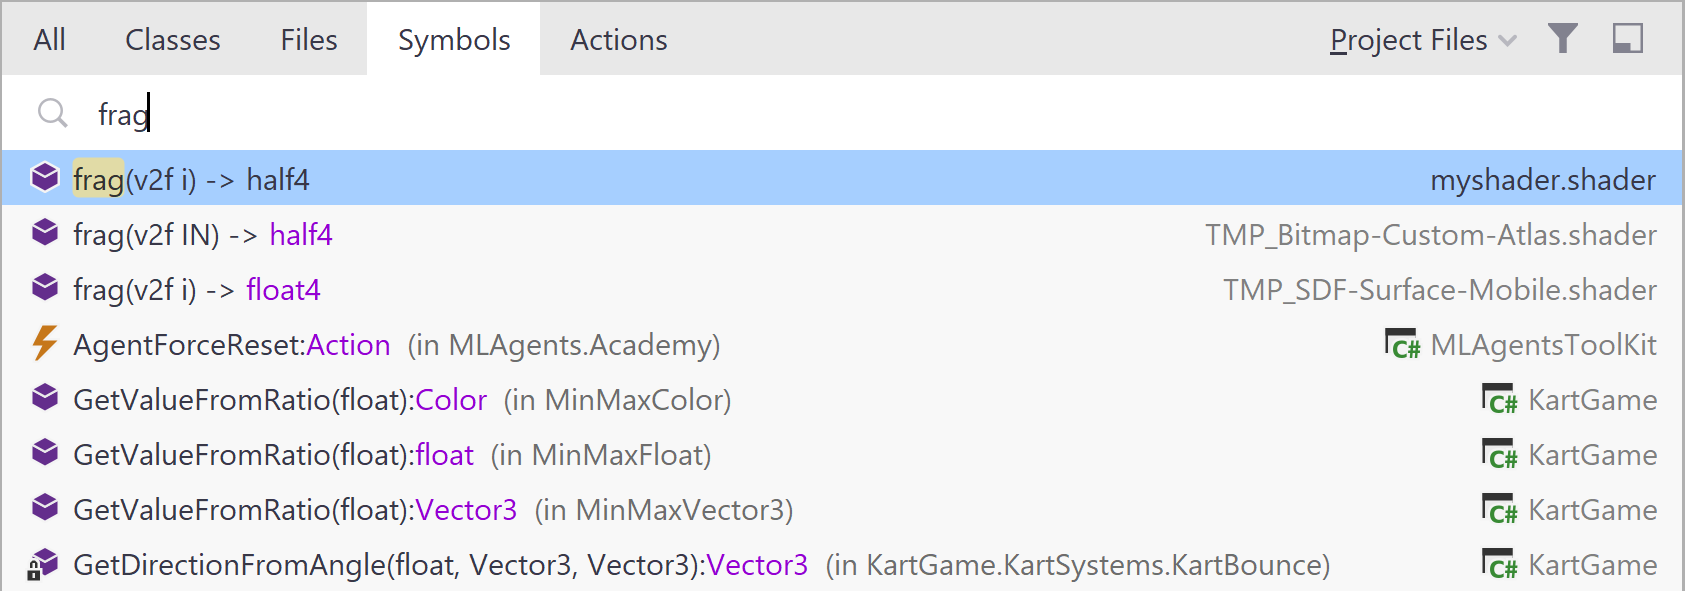Click the locked symbol icon on GetDirectionFromAngle row
1685x591 pixels.
click(45, 564)
